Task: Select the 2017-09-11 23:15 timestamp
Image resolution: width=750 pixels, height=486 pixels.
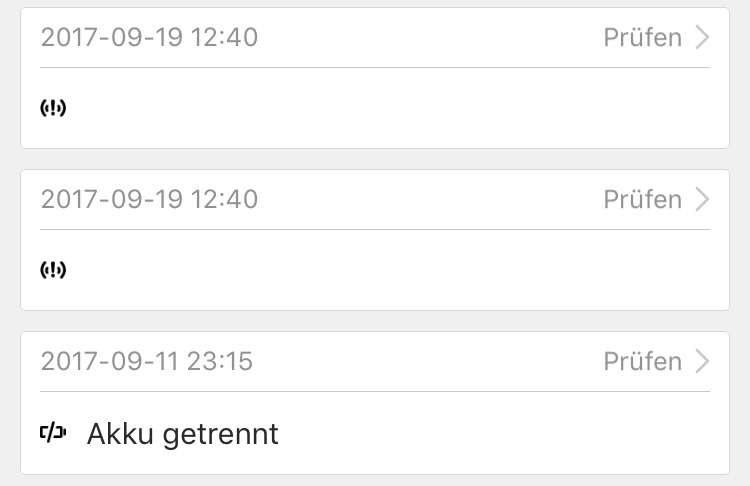Action: pos(147,362)
